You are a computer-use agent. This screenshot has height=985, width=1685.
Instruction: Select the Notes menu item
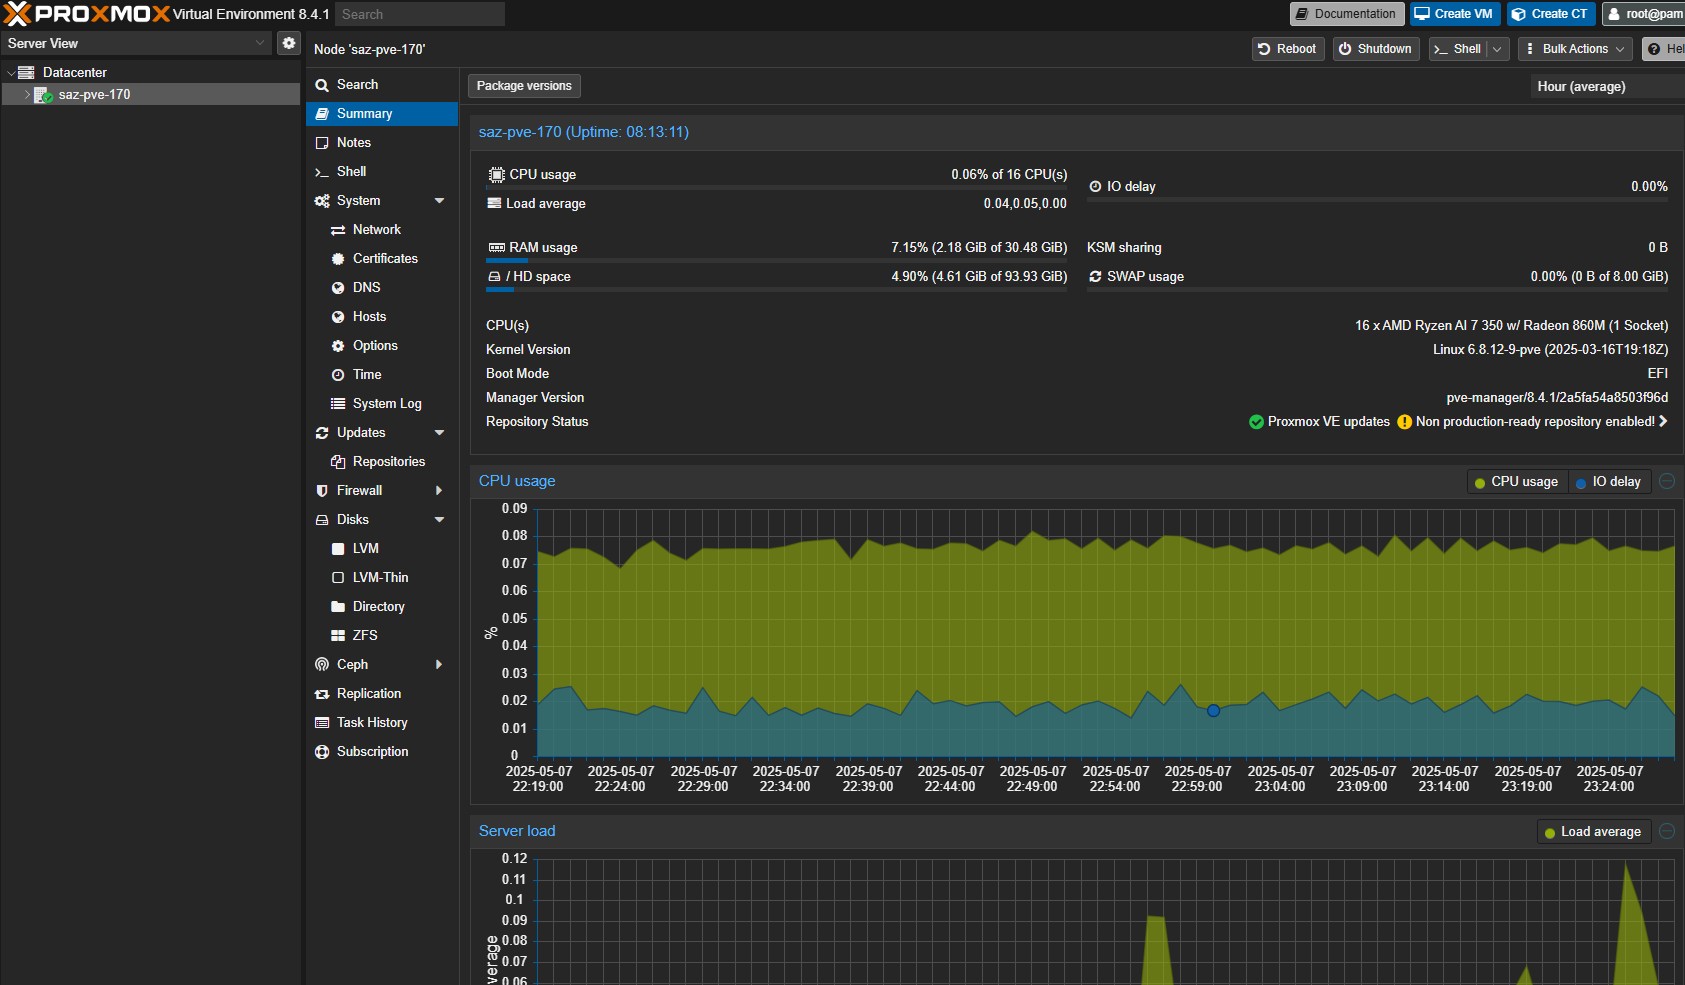pyautogui.click(x=353, y=143)
